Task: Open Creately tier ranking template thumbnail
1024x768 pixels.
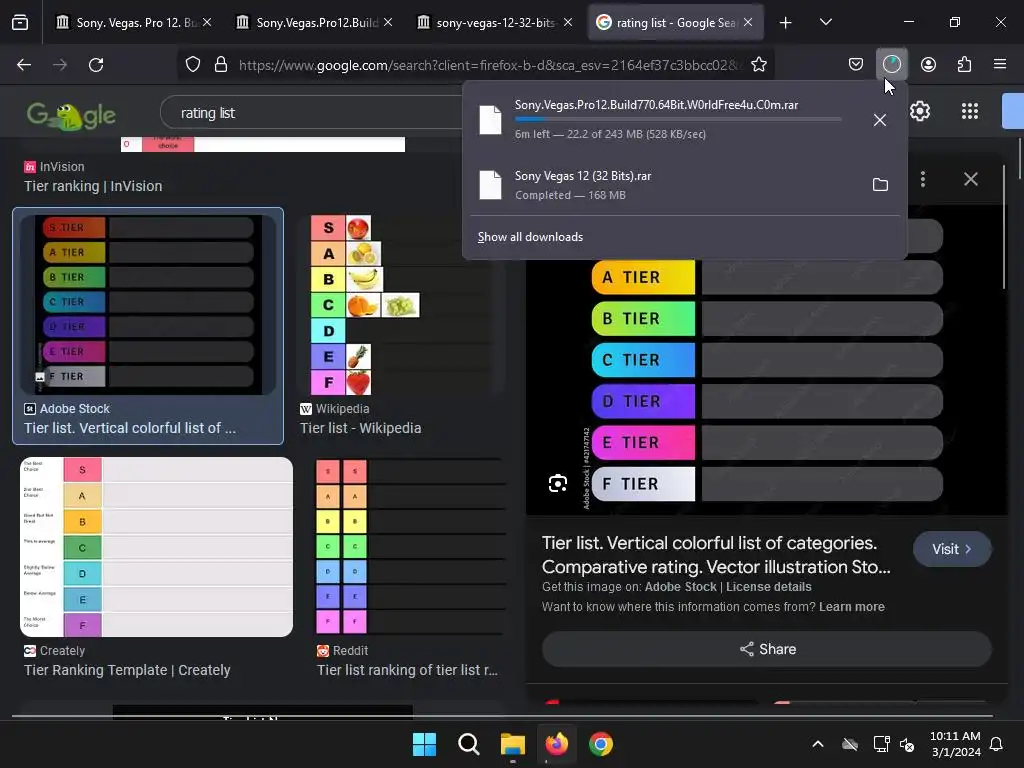Action: [156, 547]
